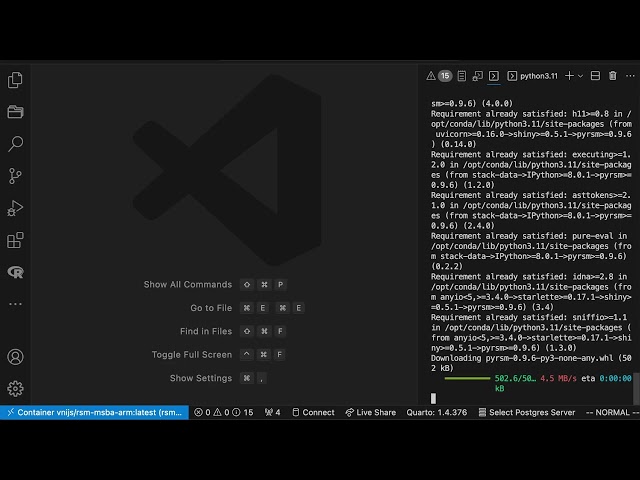Create a new terminal with plus icon
The image size is (640, 480).
point(569,76)
